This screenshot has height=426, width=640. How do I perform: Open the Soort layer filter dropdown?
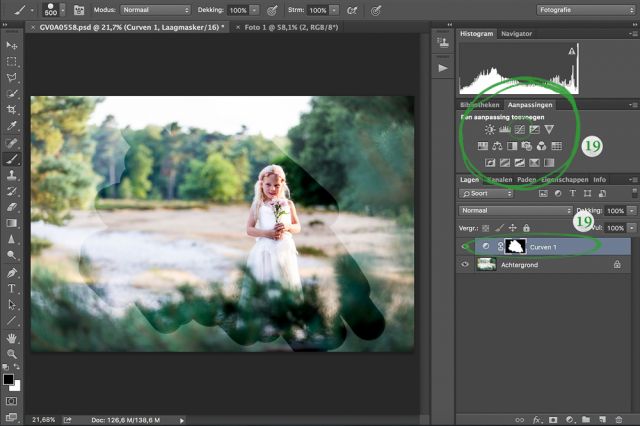pyautogui.click(x=486, y=193)
